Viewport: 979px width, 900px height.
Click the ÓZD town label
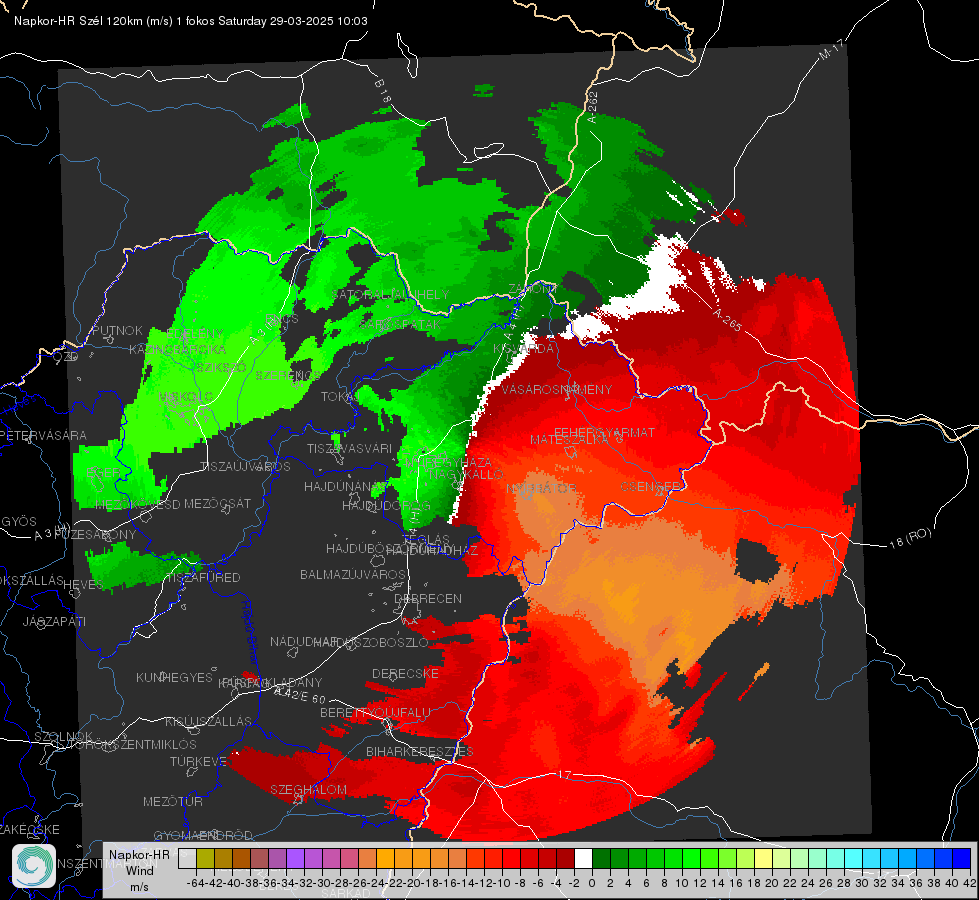[x=66, y=357]
